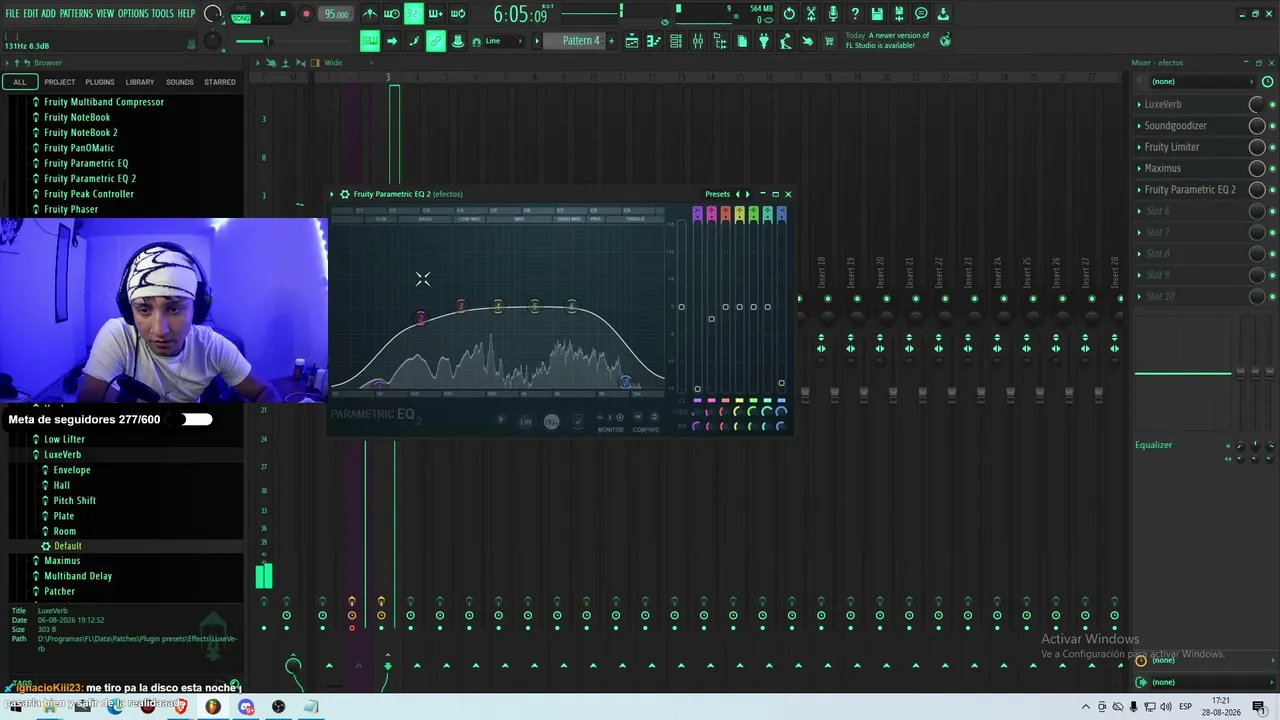
Task: Start playback with the transport play button
Action: (x=262, y=14)
